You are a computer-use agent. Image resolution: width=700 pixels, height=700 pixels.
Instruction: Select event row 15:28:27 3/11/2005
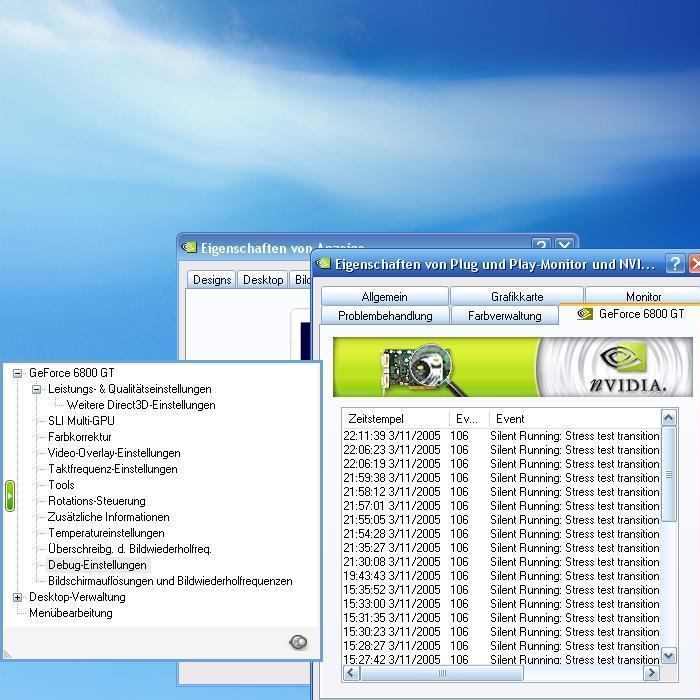click(501, 646)
